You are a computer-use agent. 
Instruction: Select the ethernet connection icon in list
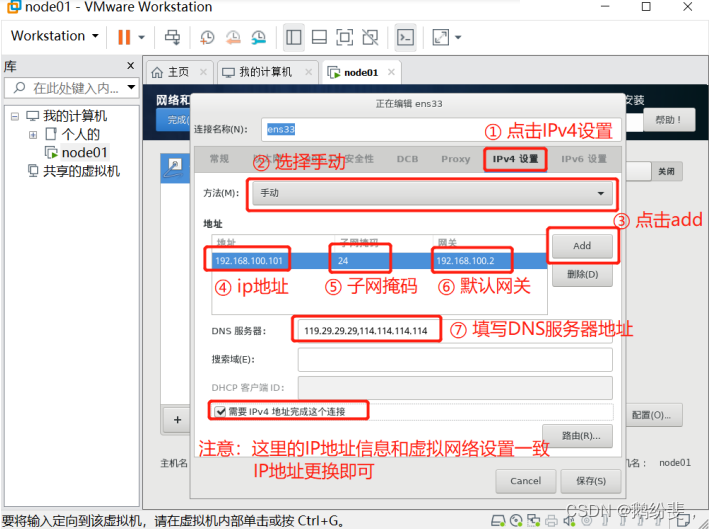[x=175, y=168]
